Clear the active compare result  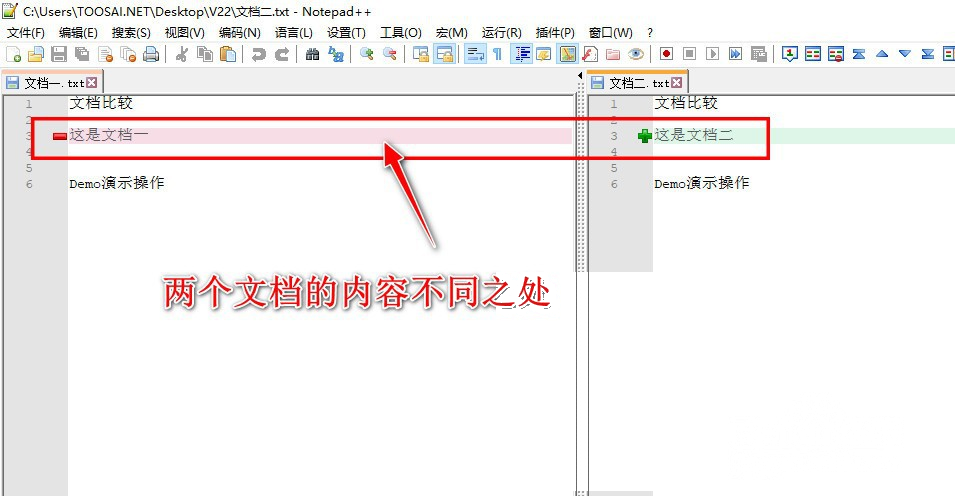click(836, 54)
